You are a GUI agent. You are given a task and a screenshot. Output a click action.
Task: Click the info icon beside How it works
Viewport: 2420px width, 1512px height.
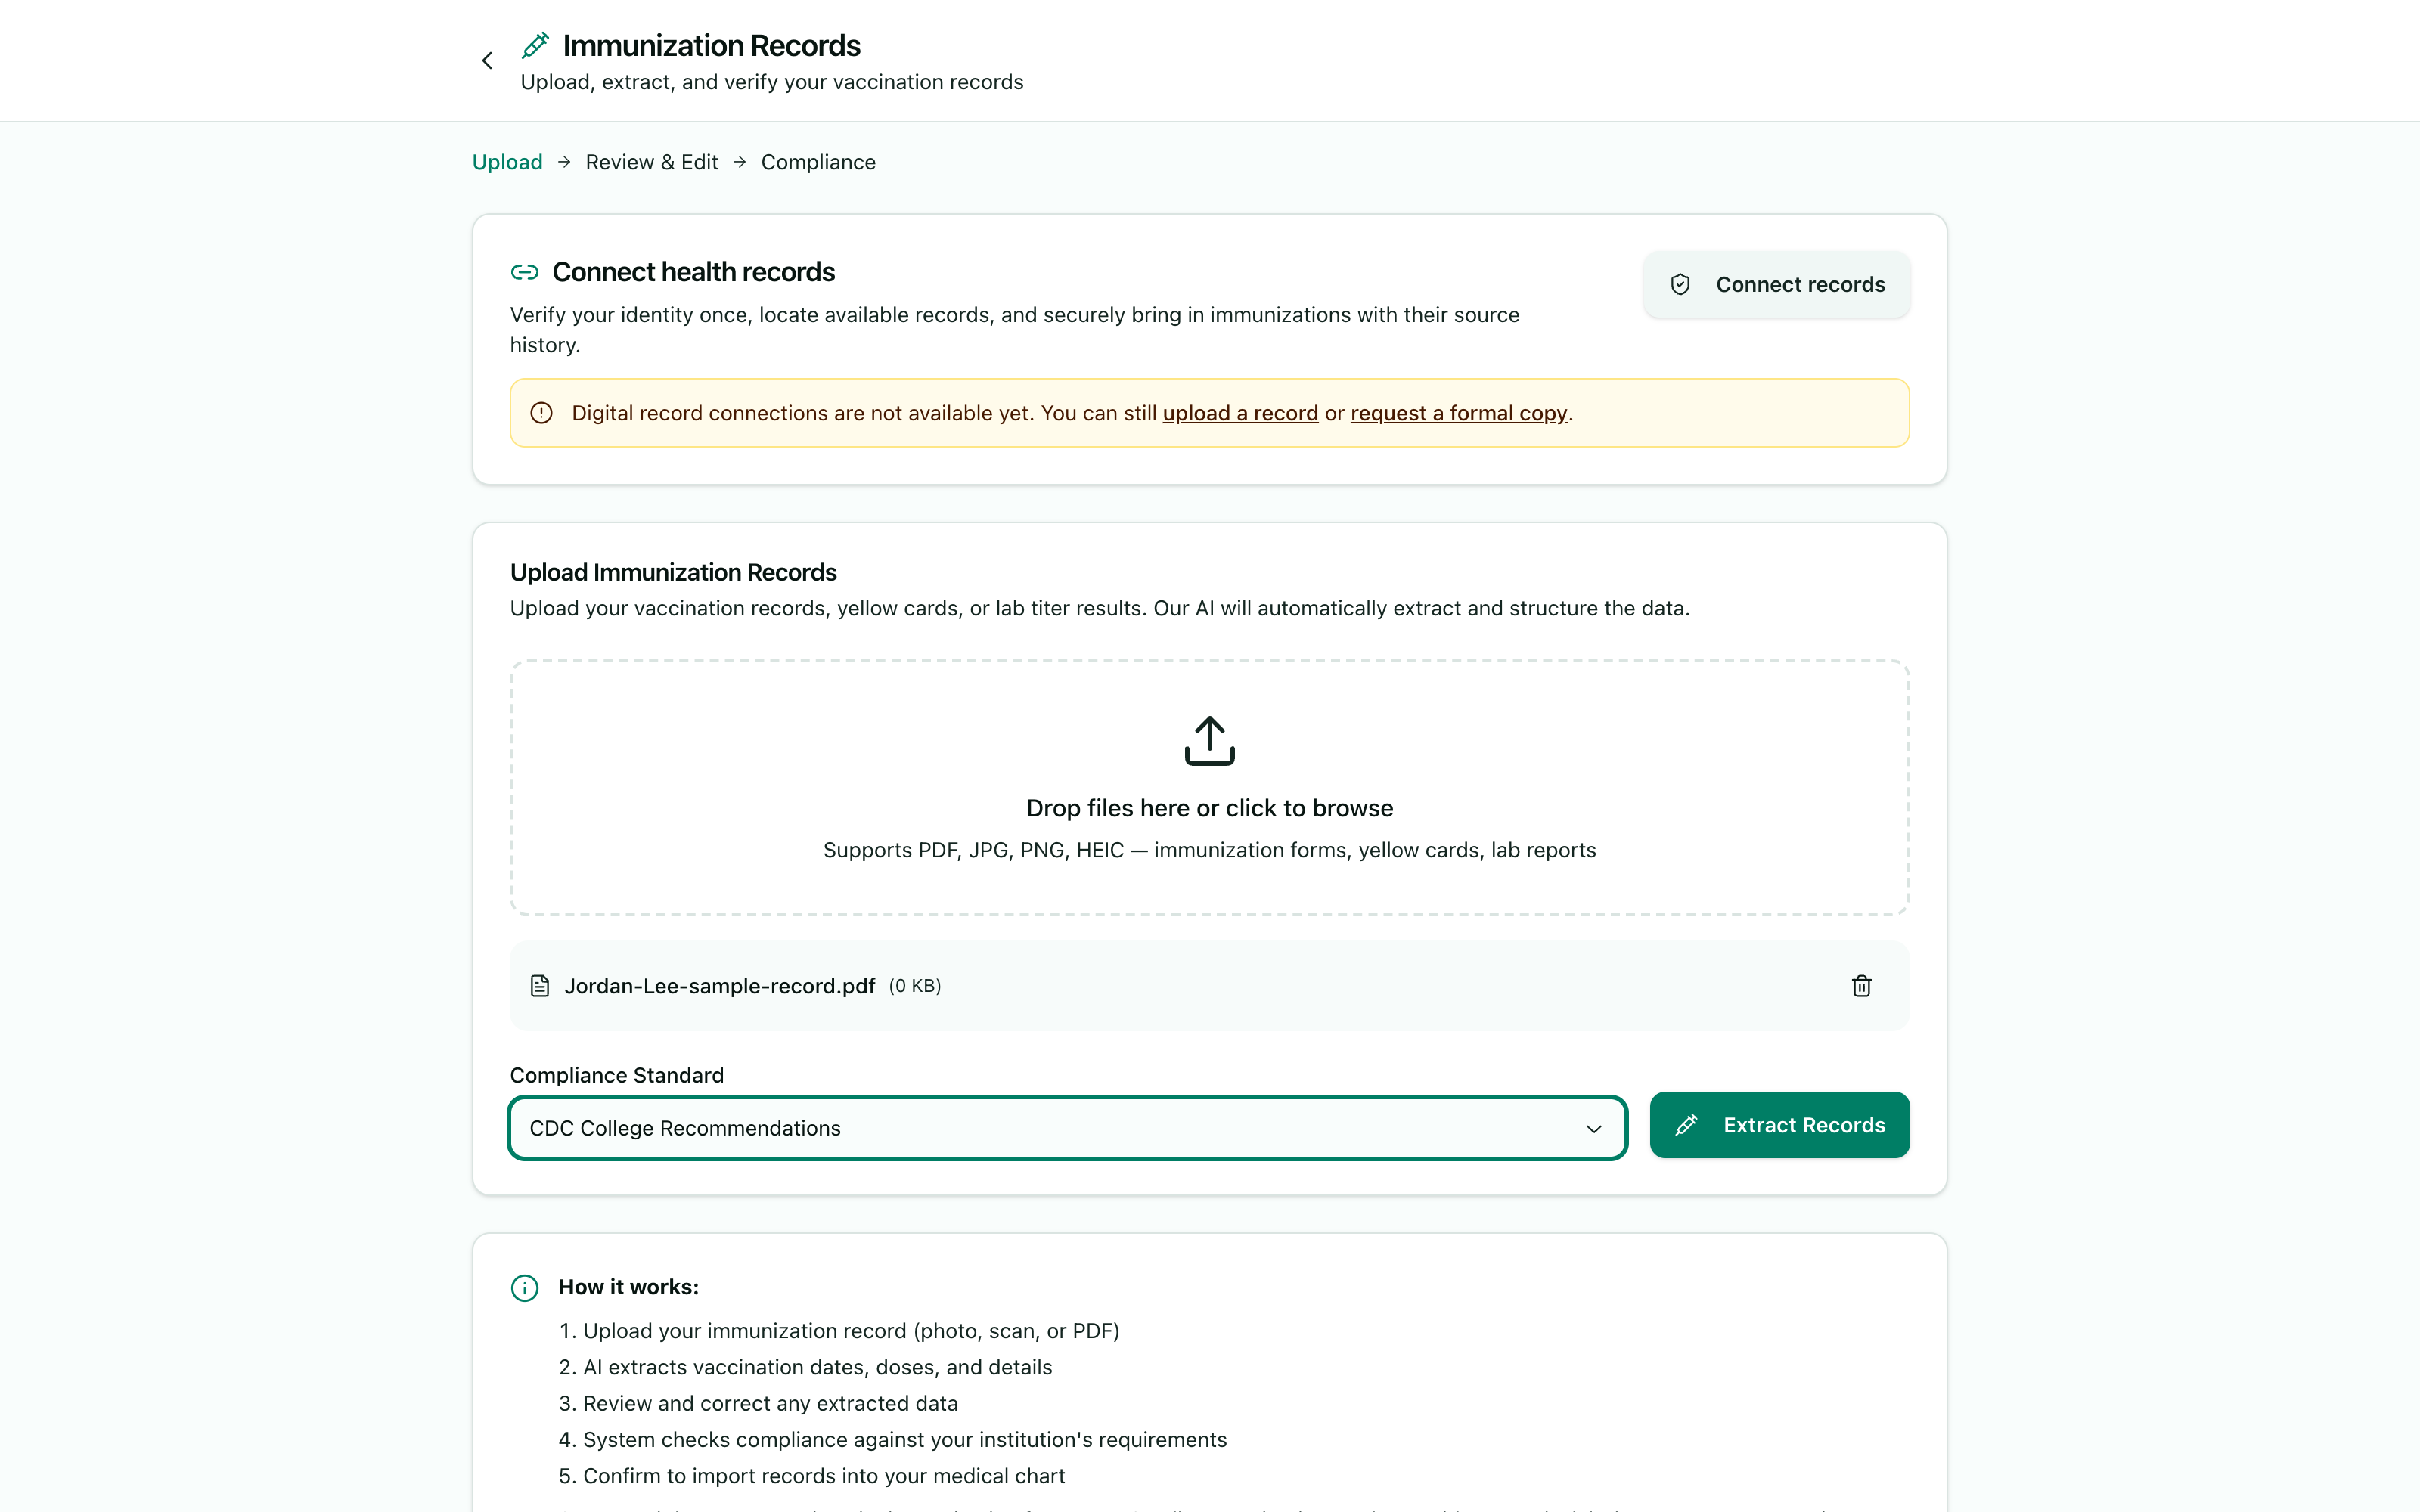tap(524, 1288)
